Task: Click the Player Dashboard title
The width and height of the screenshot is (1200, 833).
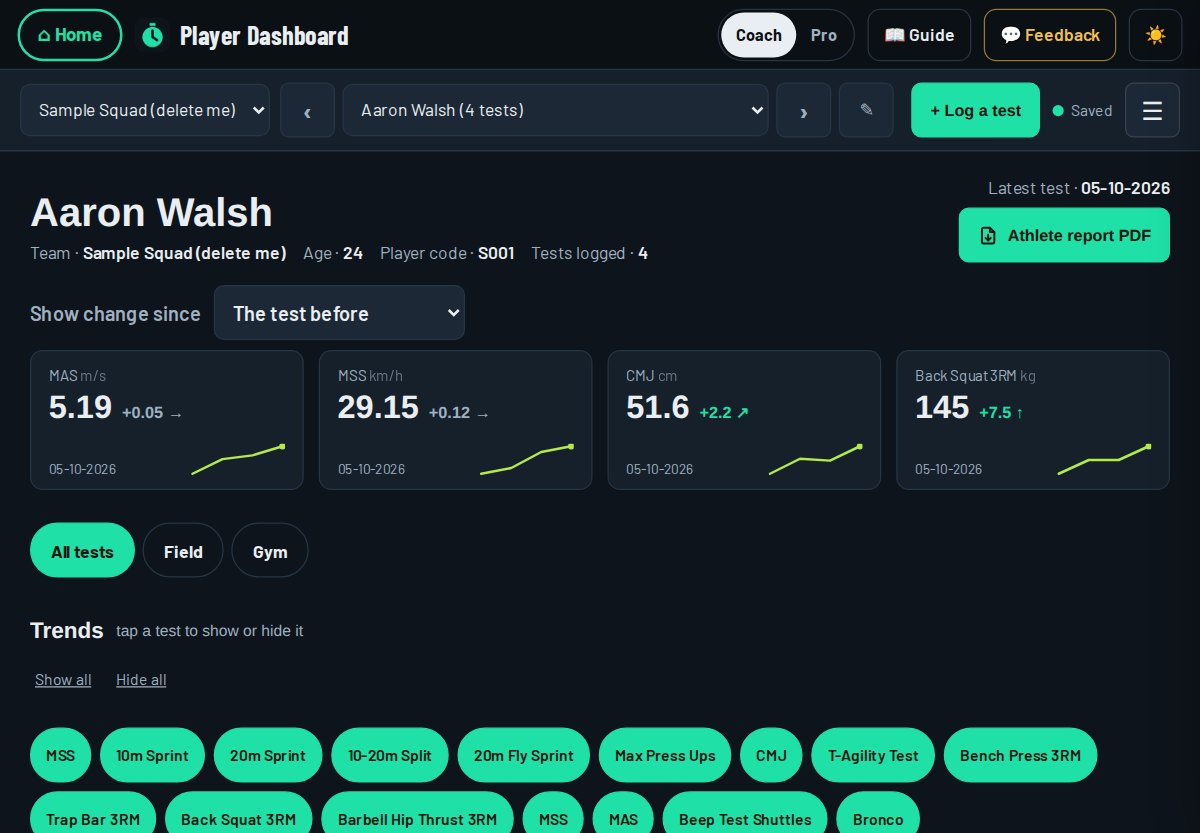Action: pyautogui.click(x=264, y=36)
